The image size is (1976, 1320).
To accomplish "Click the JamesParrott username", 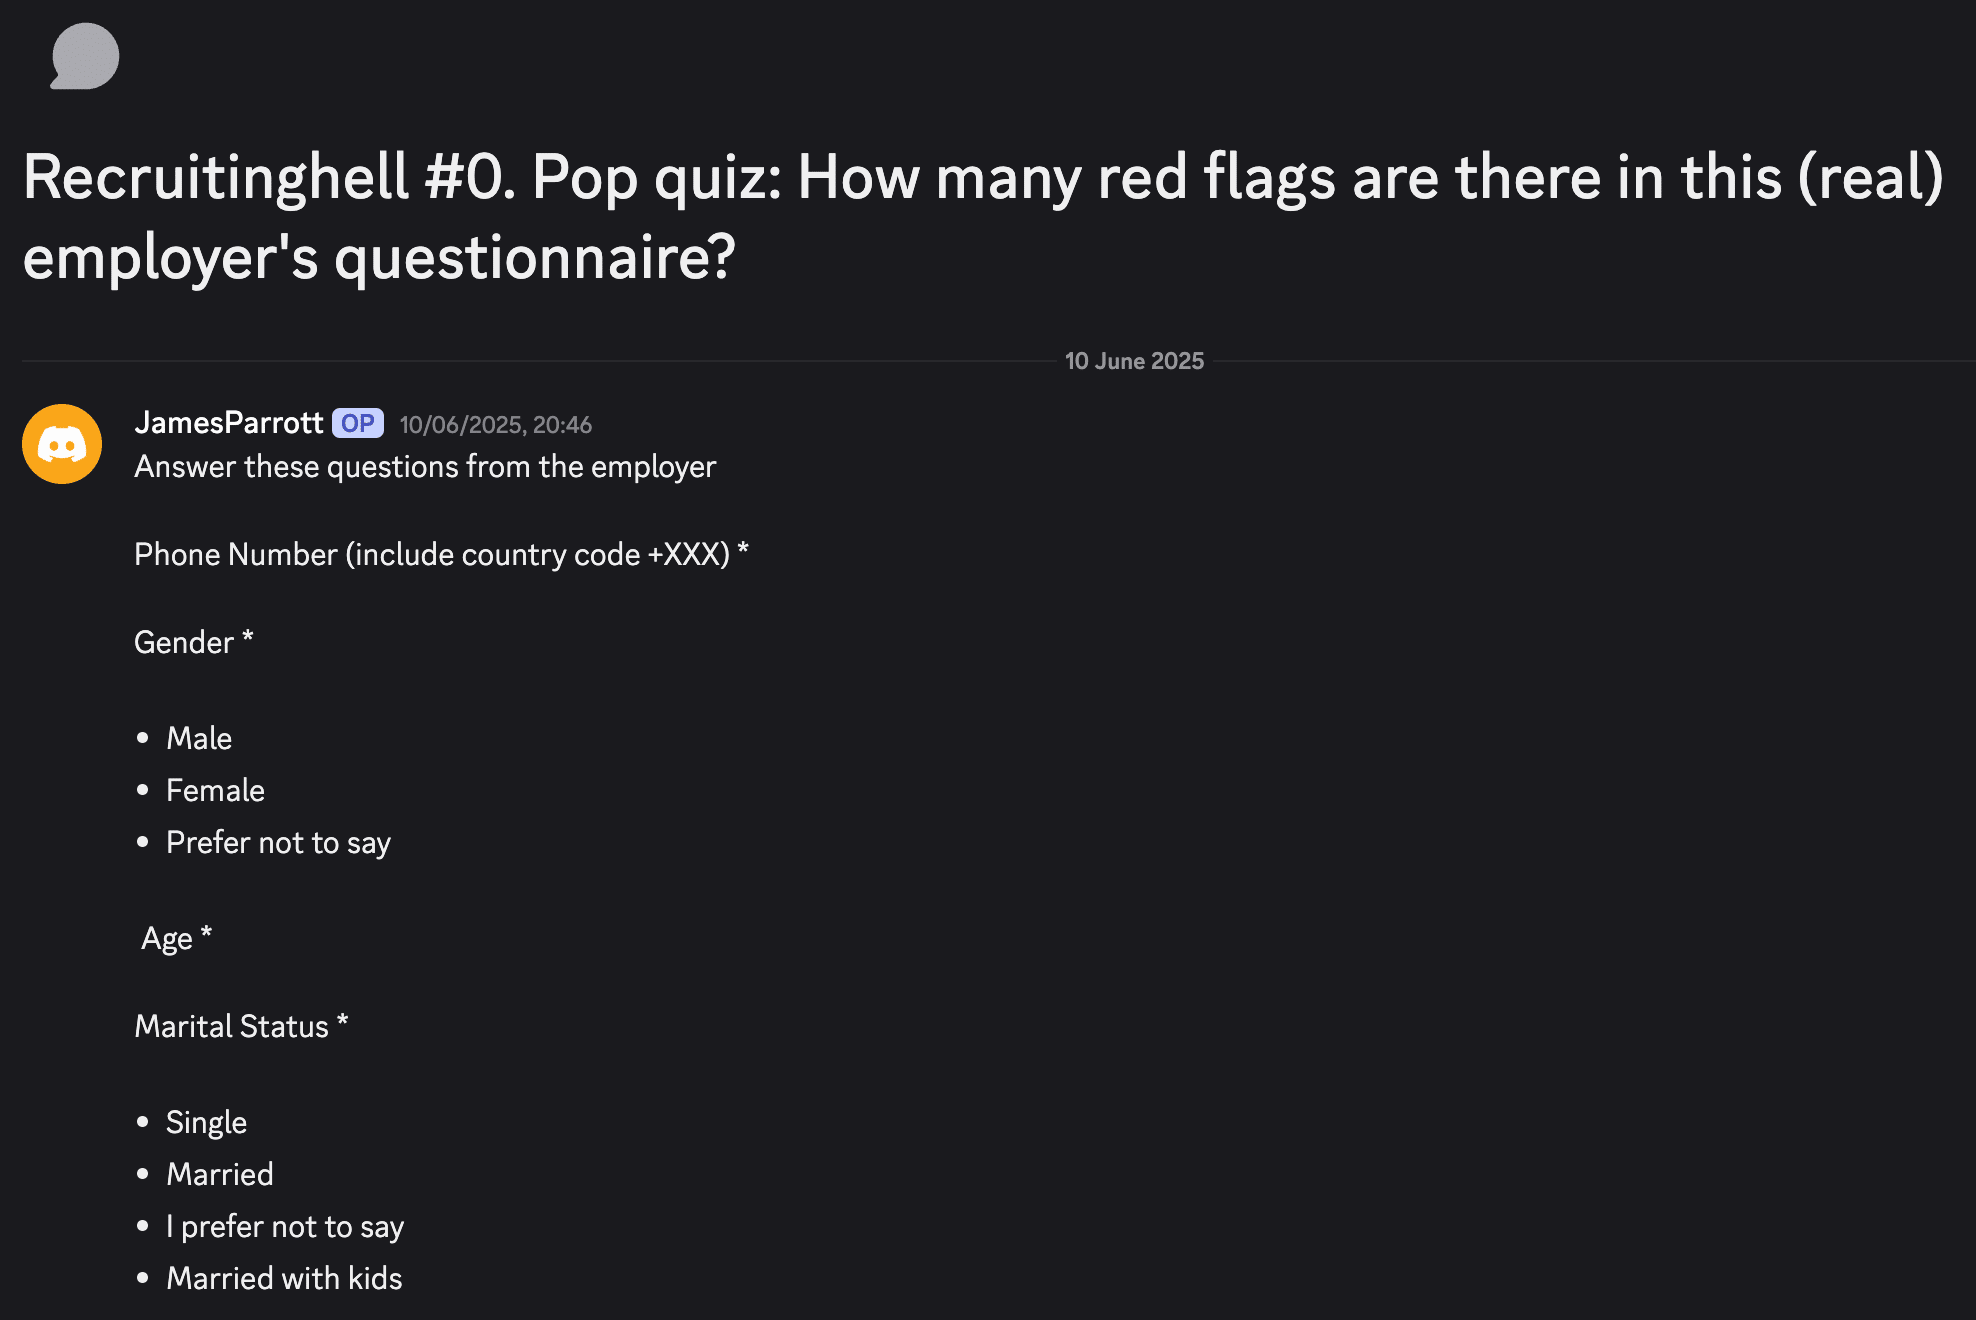I will point(228,423).
